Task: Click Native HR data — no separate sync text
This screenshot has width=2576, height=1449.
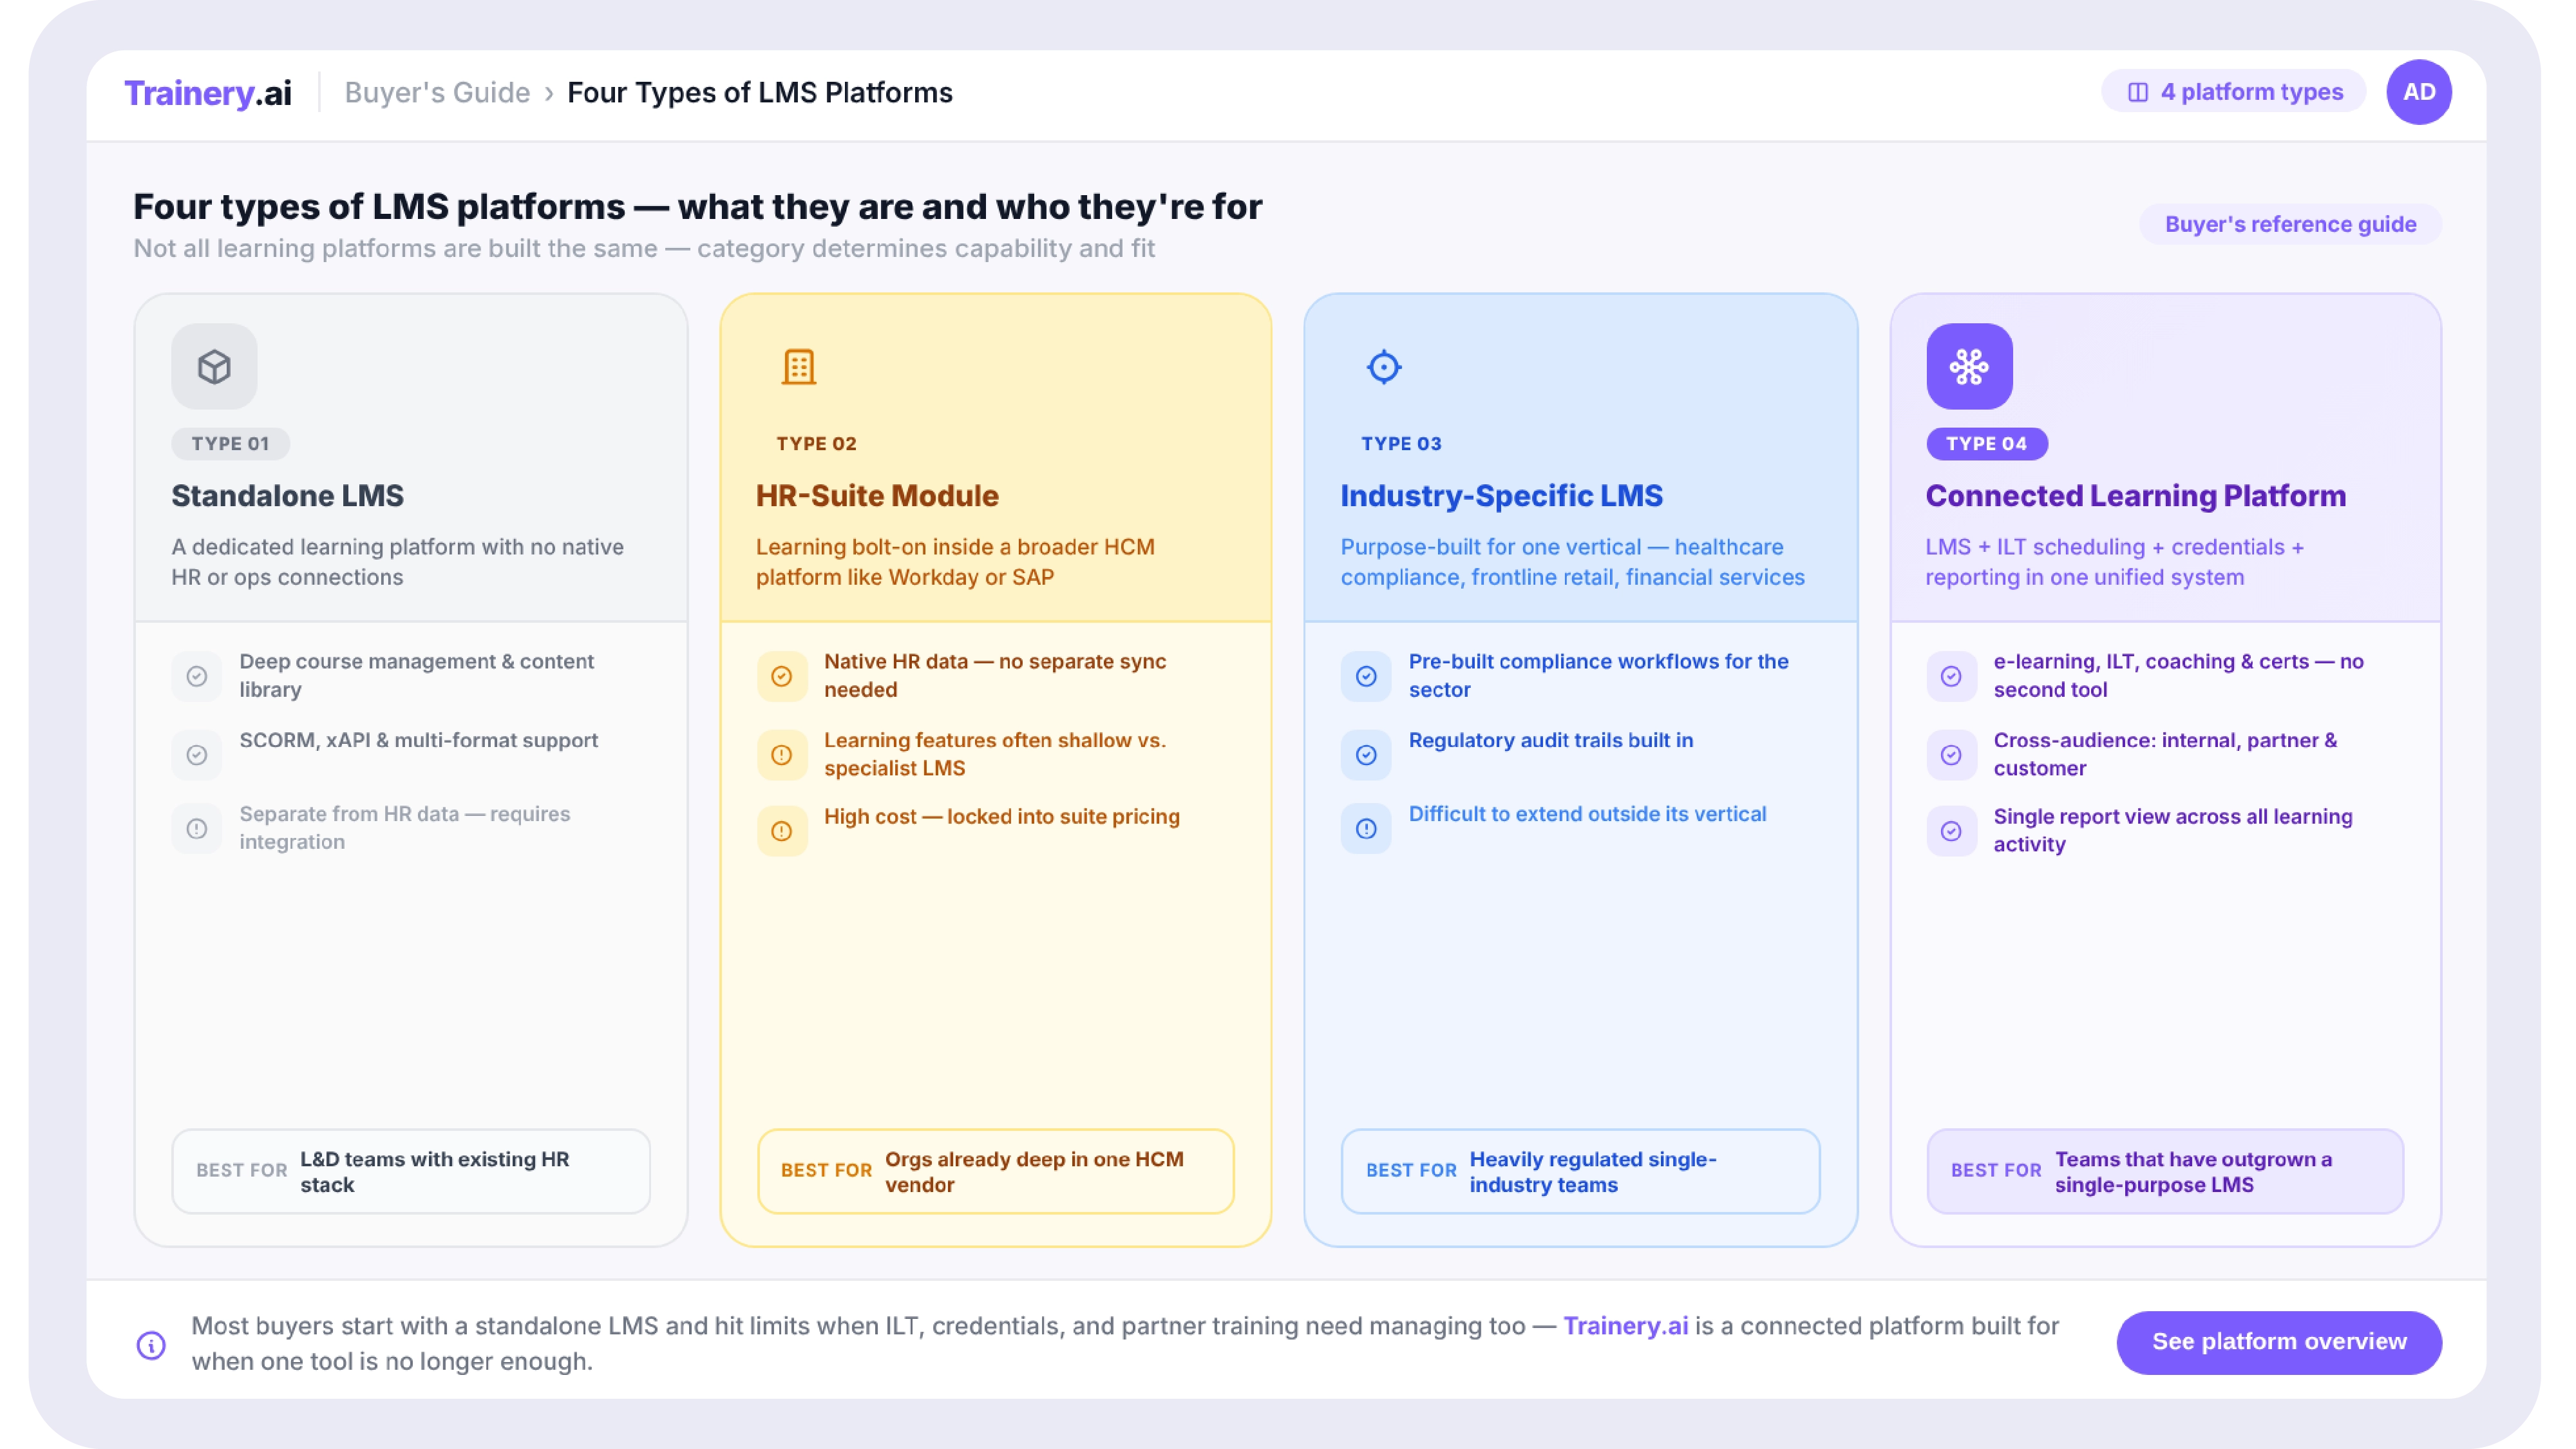Action: click(995, 675)
